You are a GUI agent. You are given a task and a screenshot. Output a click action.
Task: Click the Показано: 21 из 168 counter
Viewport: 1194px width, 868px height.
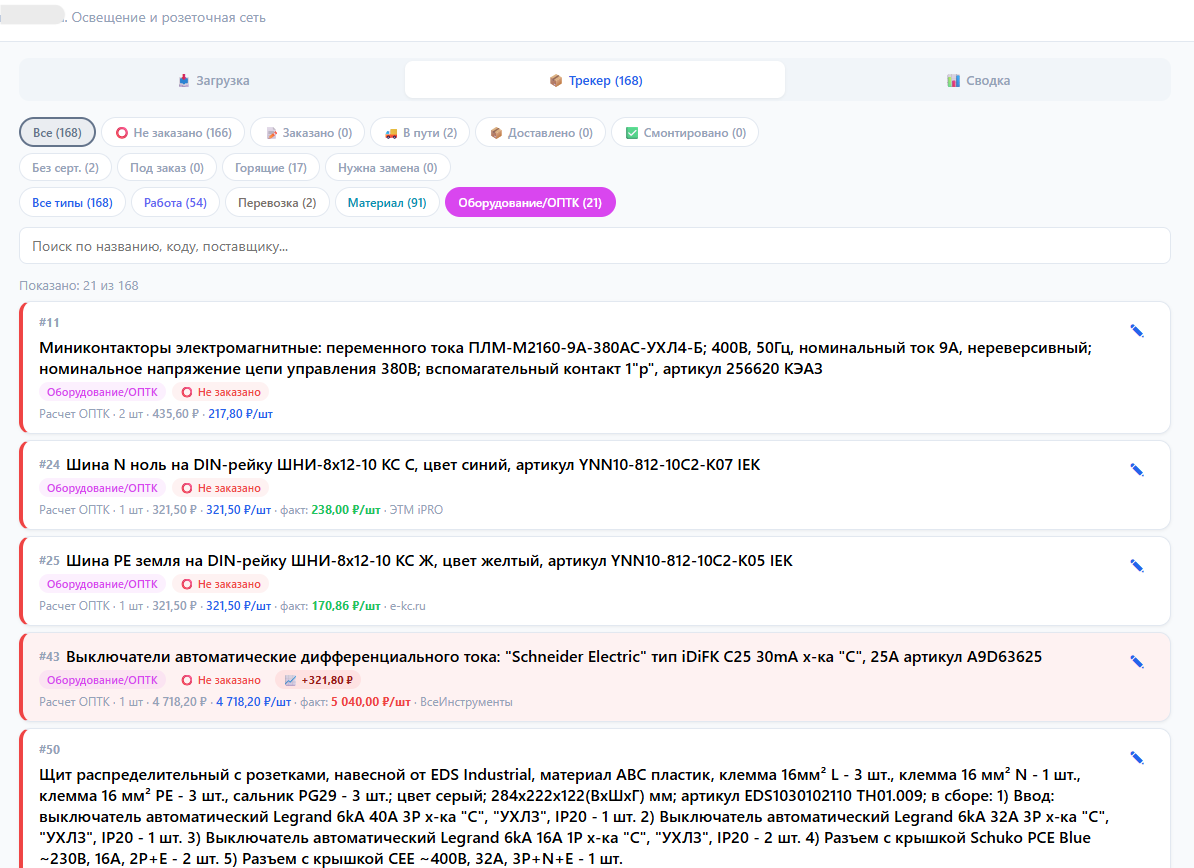coord(79,286)
